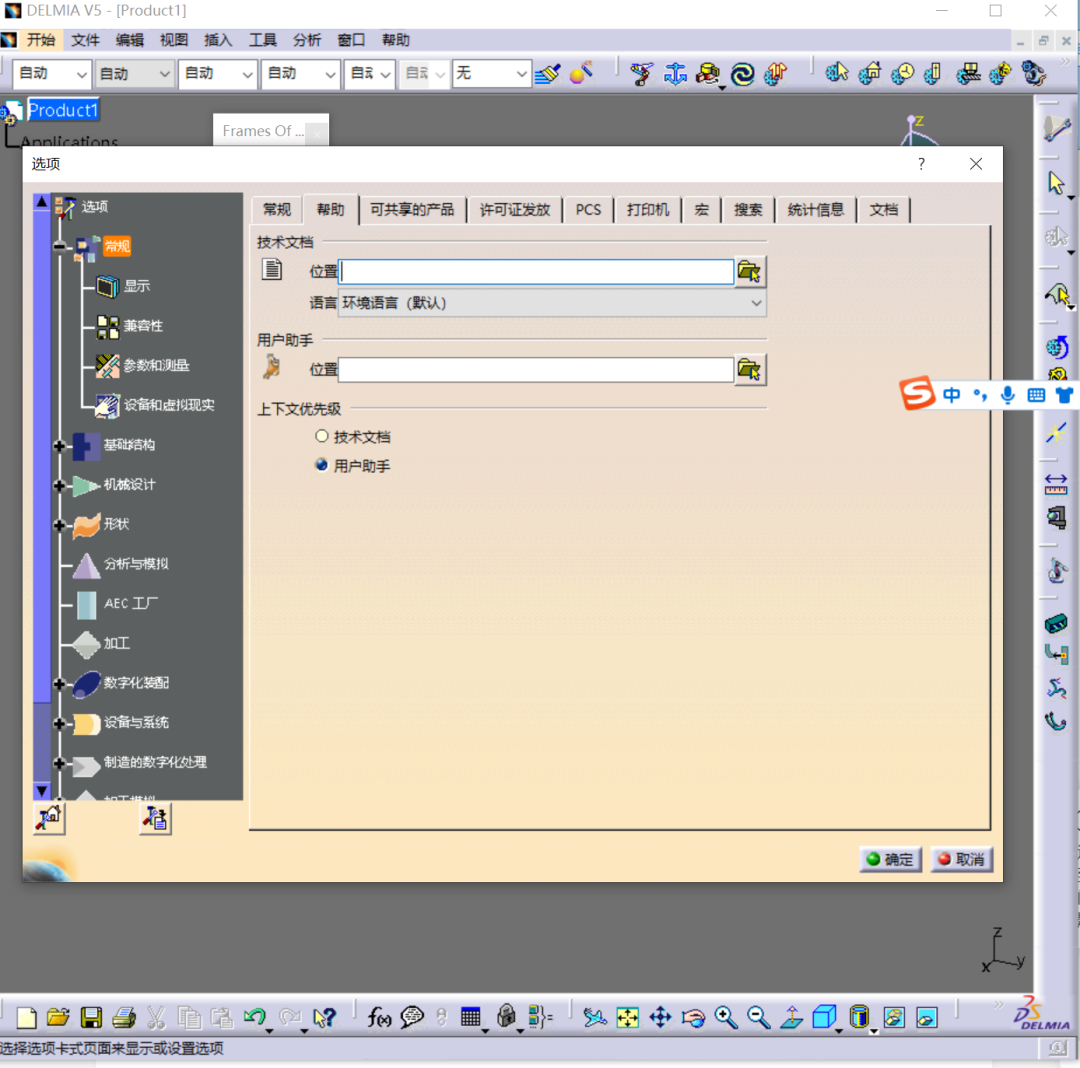Click the Isometric View cube icon
This screenshot has height=1068, width=1080.
tap(825, 1017)
